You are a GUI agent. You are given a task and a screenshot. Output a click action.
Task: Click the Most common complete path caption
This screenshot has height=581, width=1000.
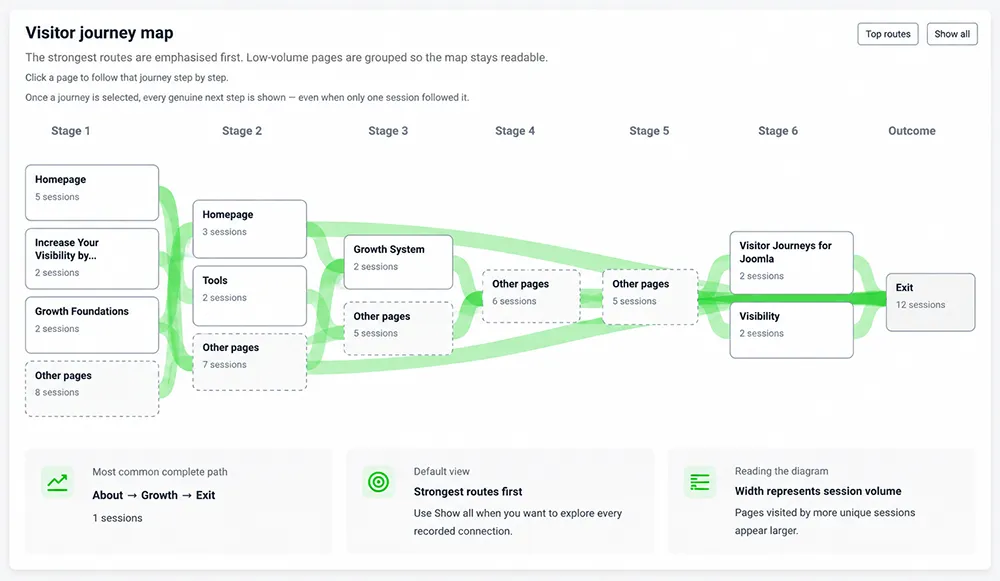tap(160, 472)
